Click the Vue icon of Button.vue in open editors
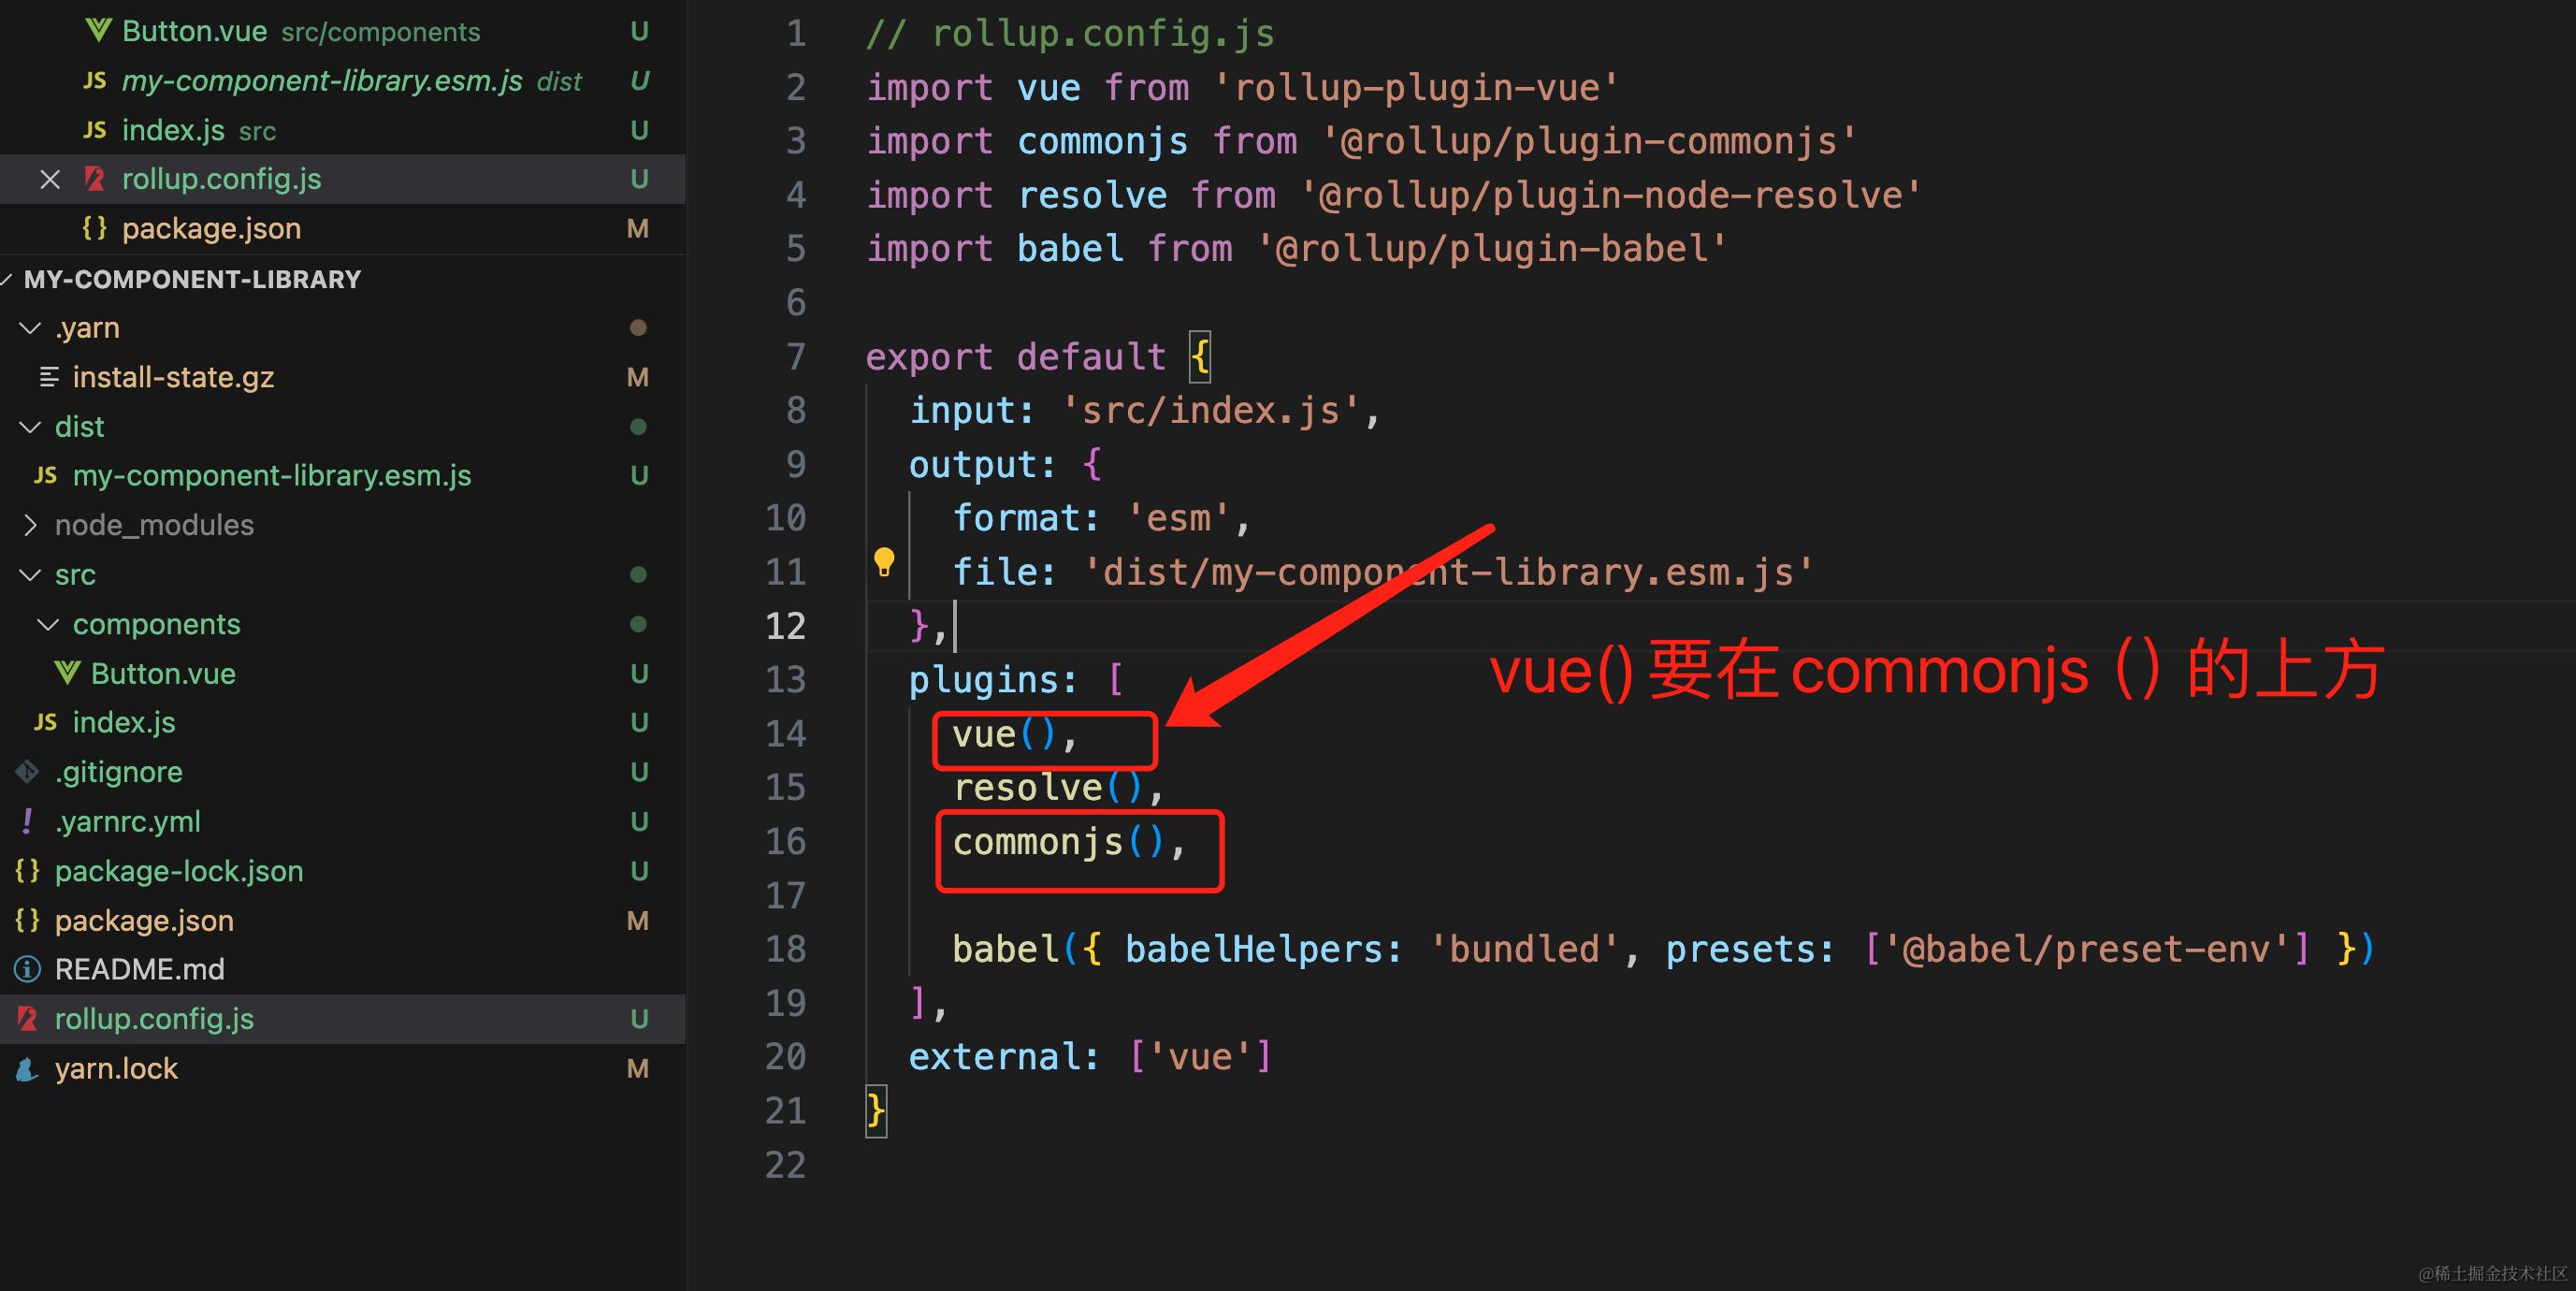 (97, 31)
